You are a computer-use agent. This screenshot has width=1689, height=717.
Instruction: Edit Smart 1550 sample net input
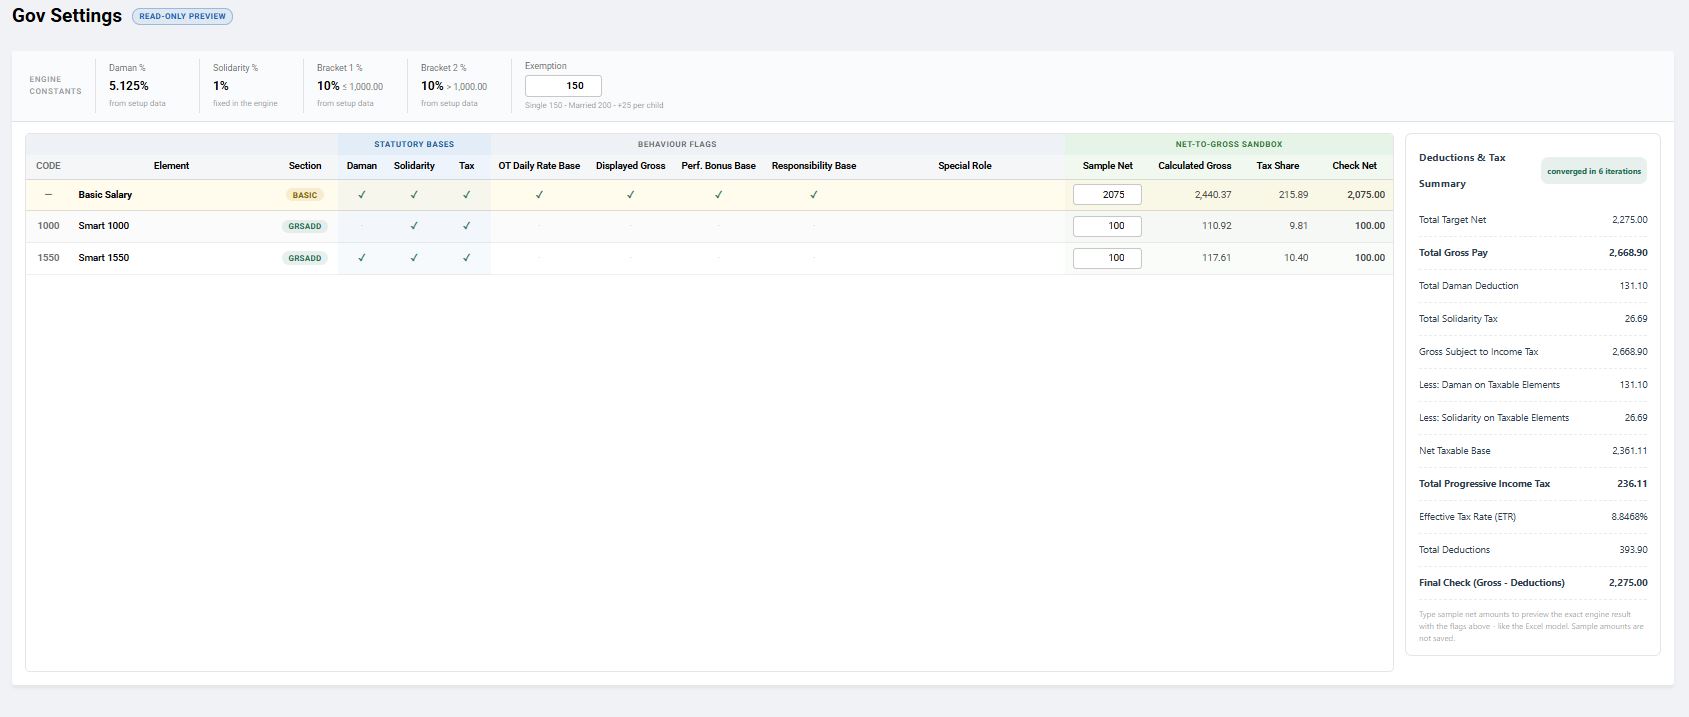tap(1107, 258)
